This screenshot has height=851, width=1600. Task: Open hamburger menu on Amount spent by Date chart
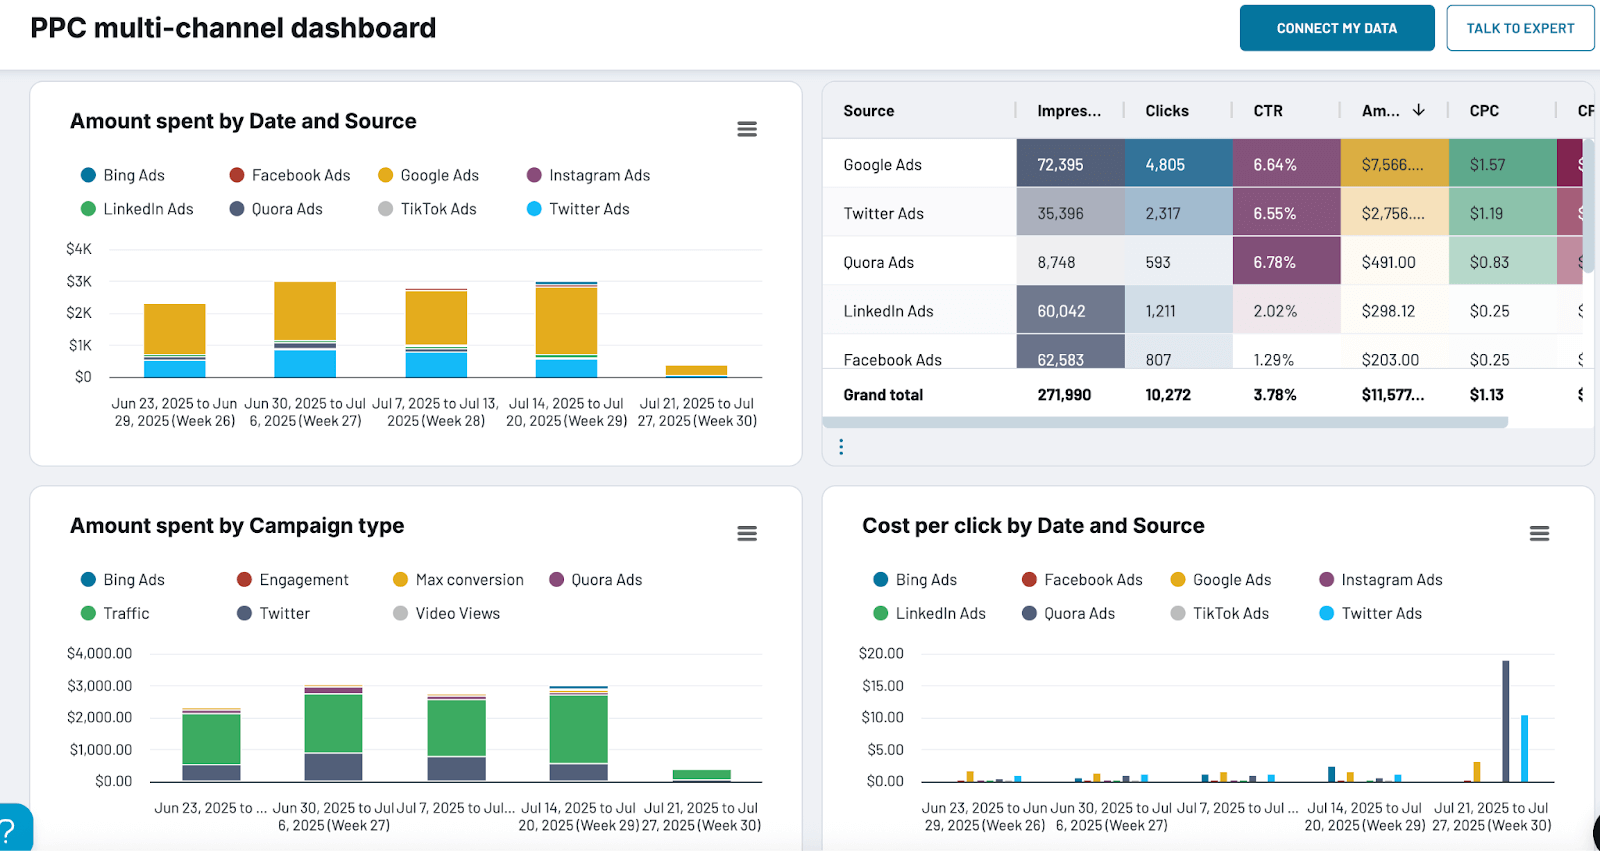(746, 129)
